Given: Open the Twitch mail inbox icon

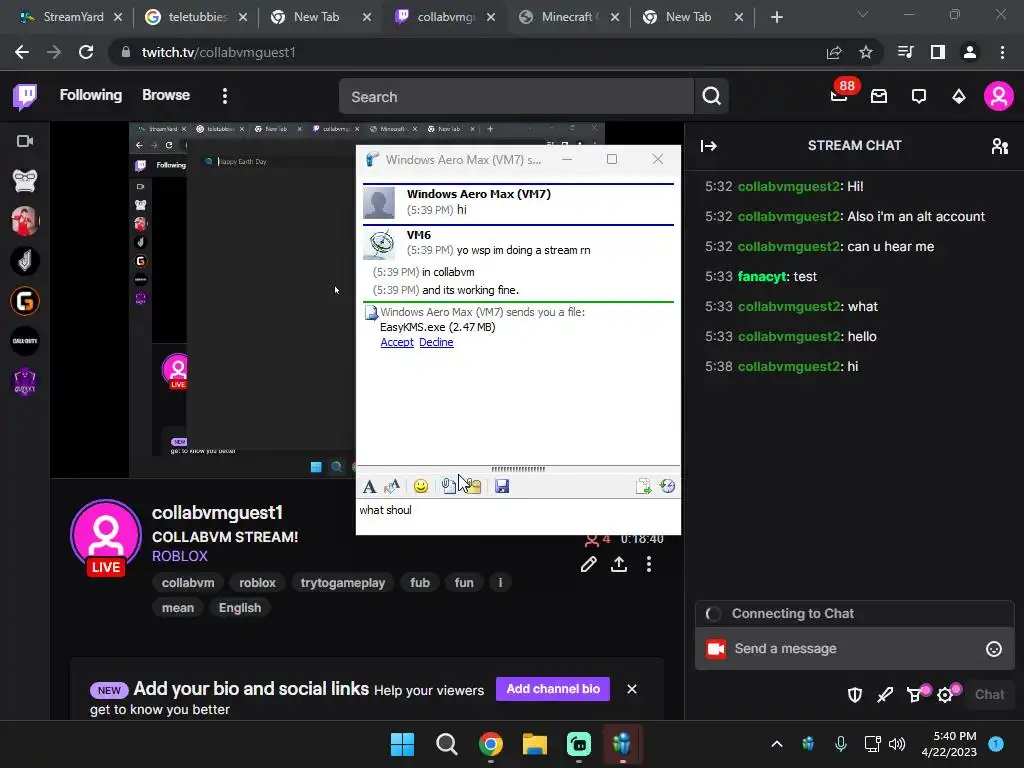Looking at the screenshot, I should [879, 97].
